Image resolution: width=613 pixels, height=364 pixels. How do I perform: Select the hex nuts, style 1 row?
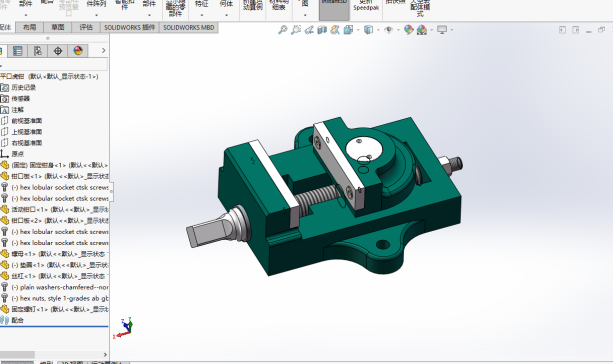(54, 298)
